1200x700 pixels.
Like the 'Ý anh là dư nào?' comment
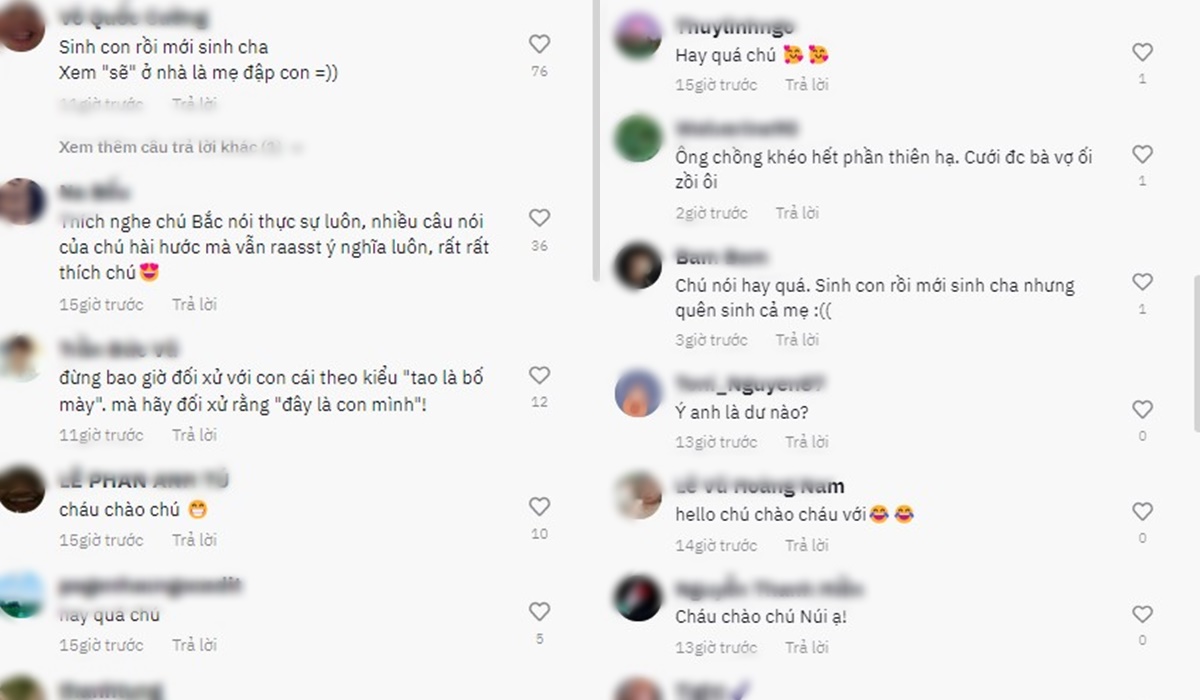[1142, 410]
